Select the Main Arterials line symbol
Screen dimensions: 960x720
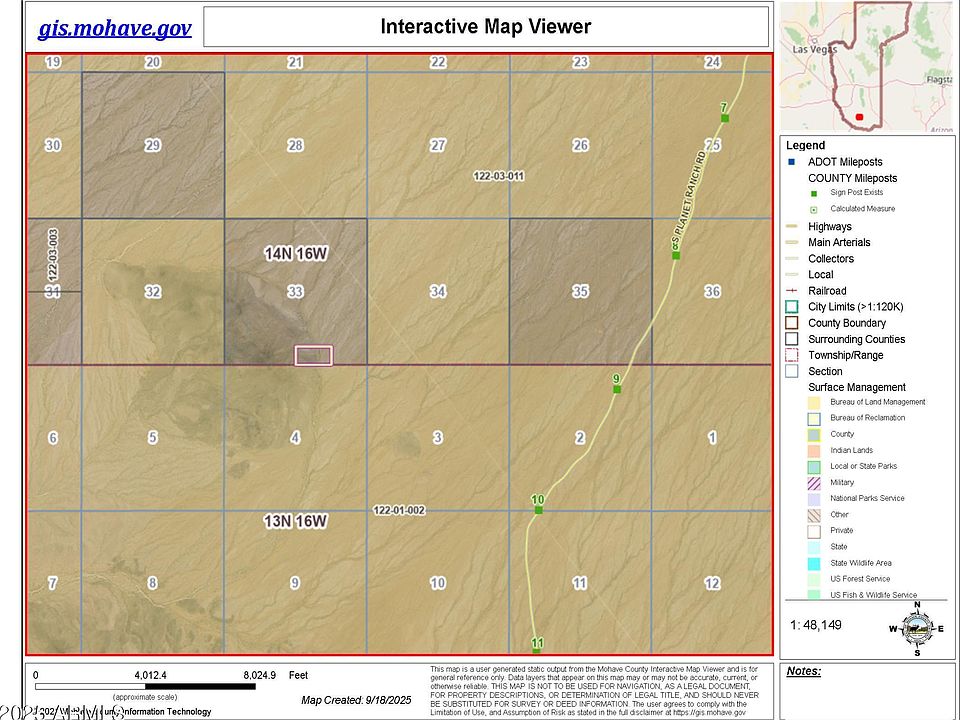click(792, 242)
